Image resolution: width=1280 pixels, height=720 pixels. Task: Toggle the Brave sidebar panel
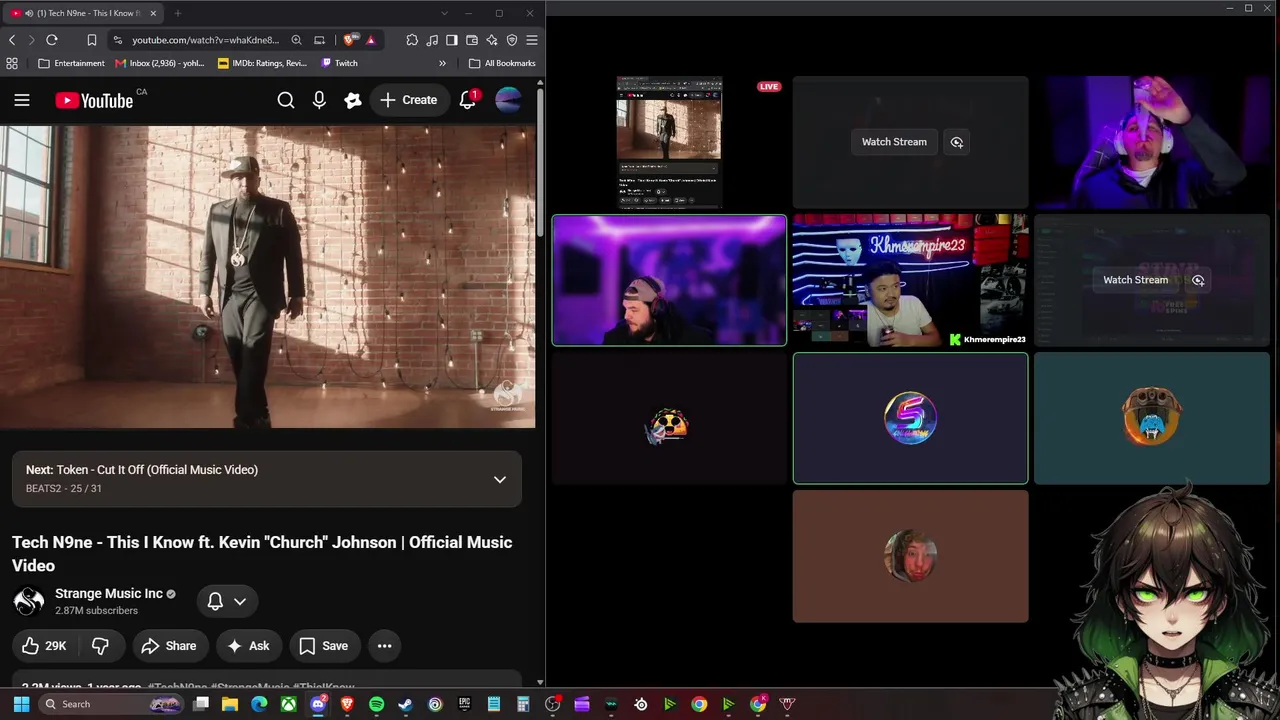click(452, 40)
